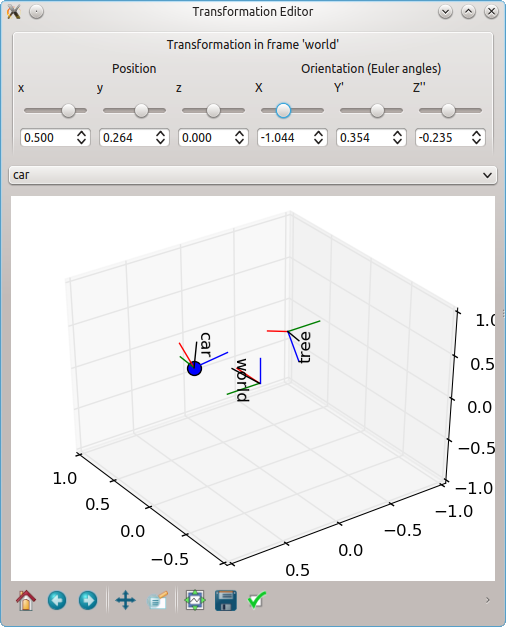Click the Home reset view icon
The width and height of the screenshot is (506, 627).
tap(26, 600)
